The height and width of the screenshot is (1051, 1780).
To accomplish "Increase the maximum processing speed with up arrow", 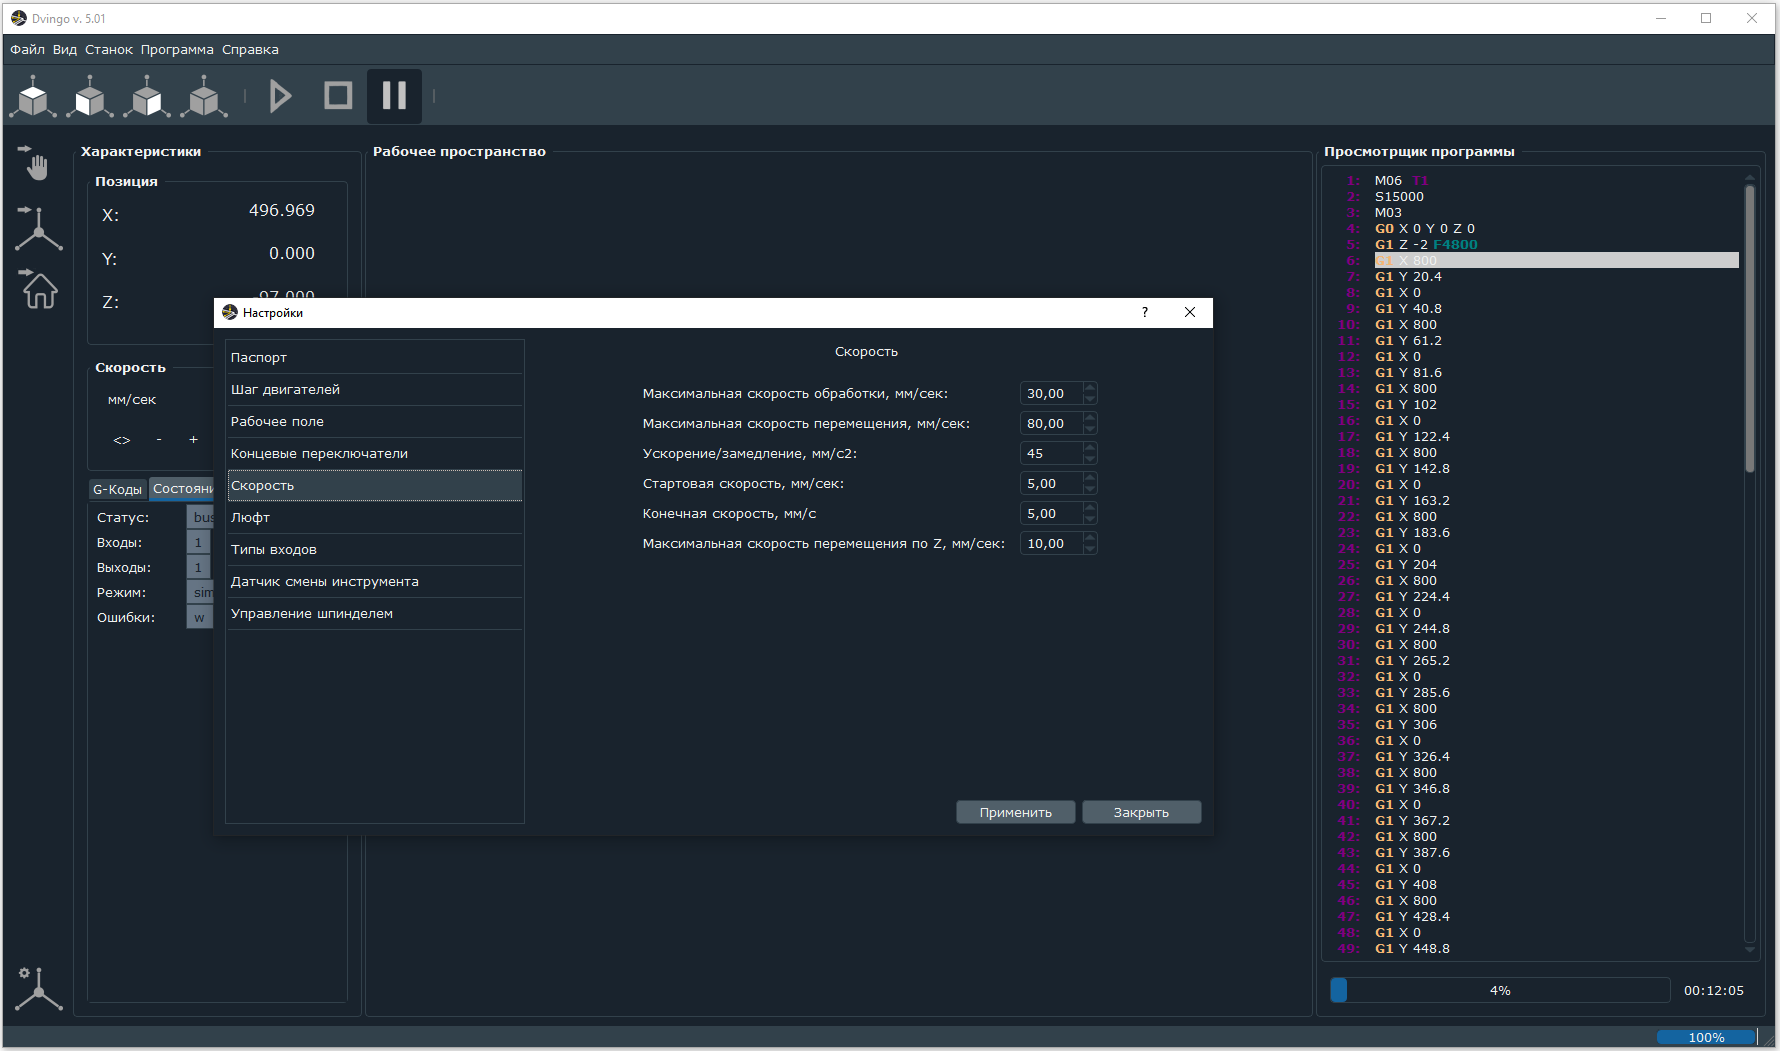I will click(1090, 388).
